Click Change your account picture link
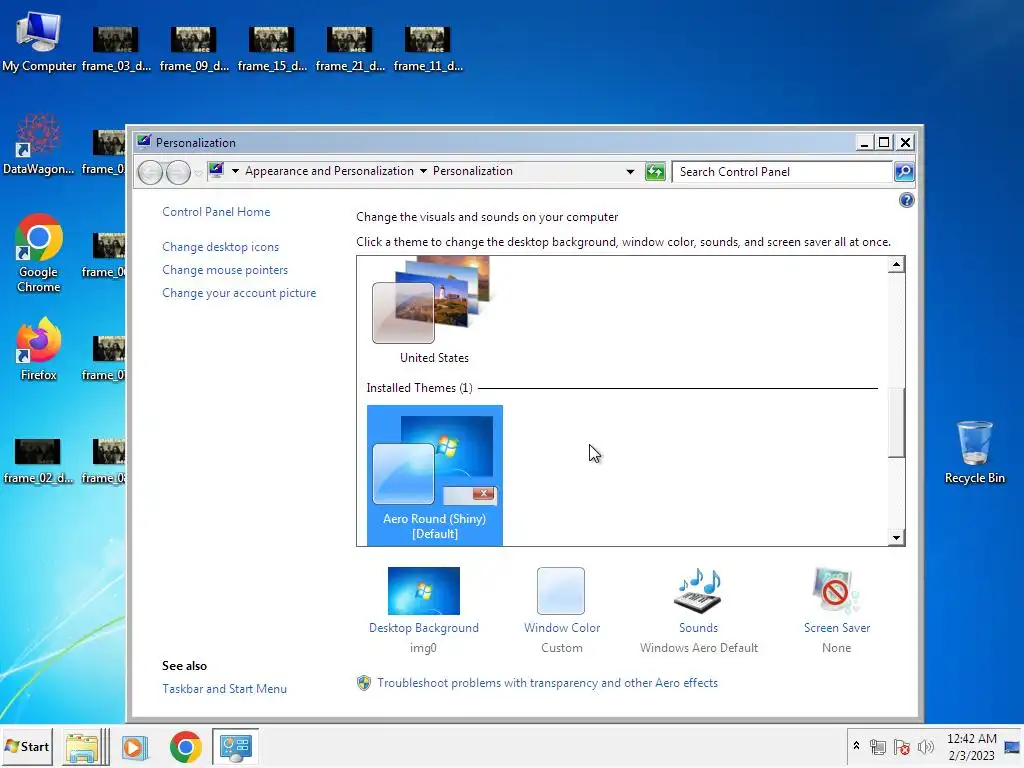 (239, 293)
